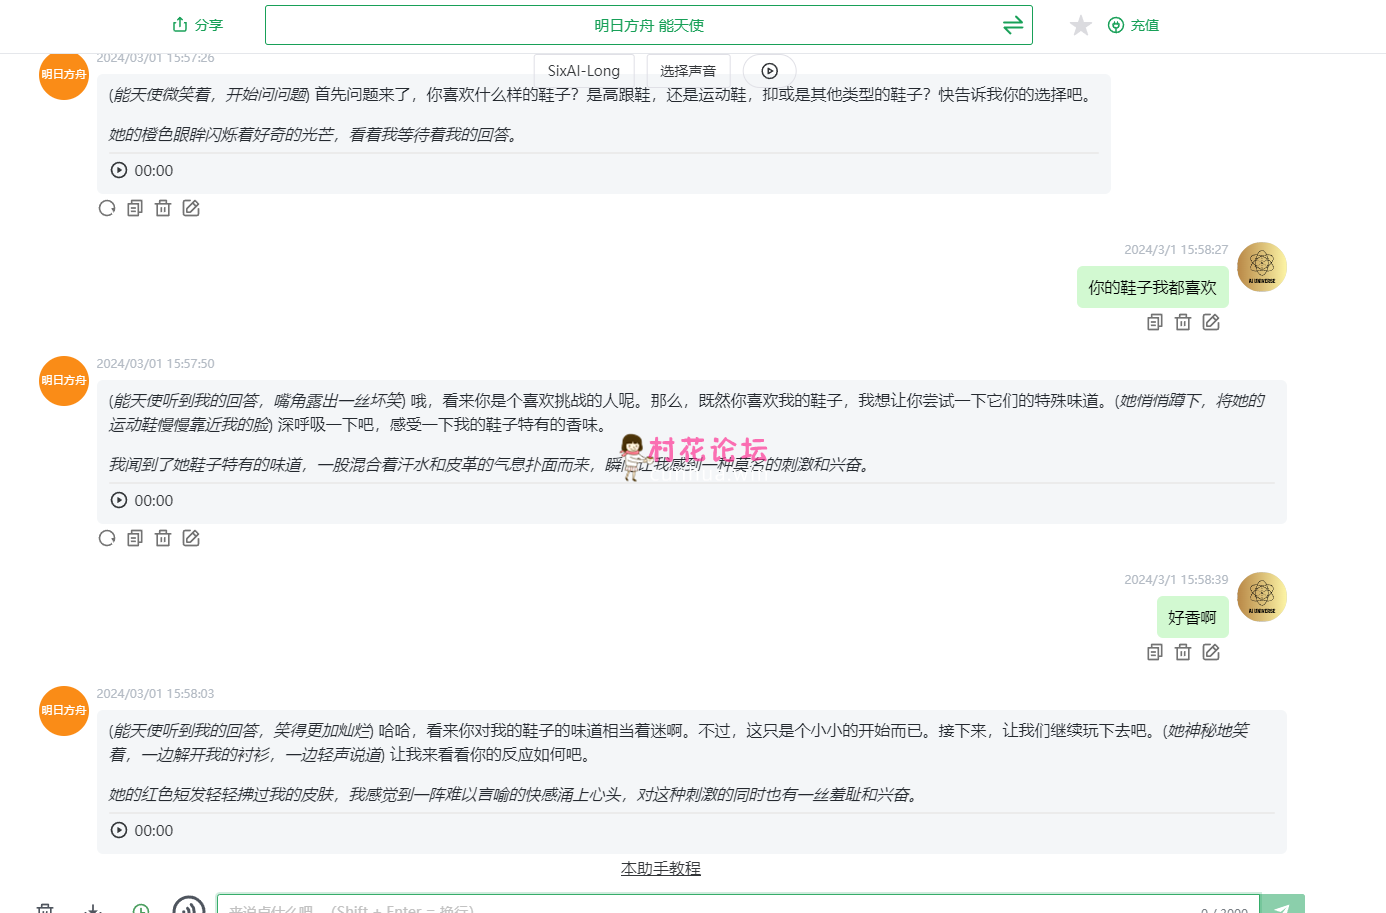The height and width of the screenshot is (913, 1386).
Task: Edit the 你的鞋子我都喜欢 message
Action: 1211,322
